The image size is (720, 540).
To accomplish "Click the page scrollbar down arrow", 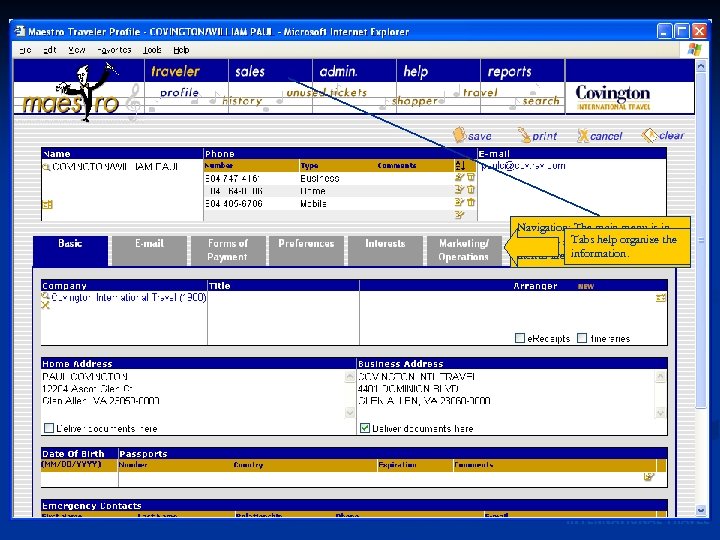I will click(x=701, y=510).
